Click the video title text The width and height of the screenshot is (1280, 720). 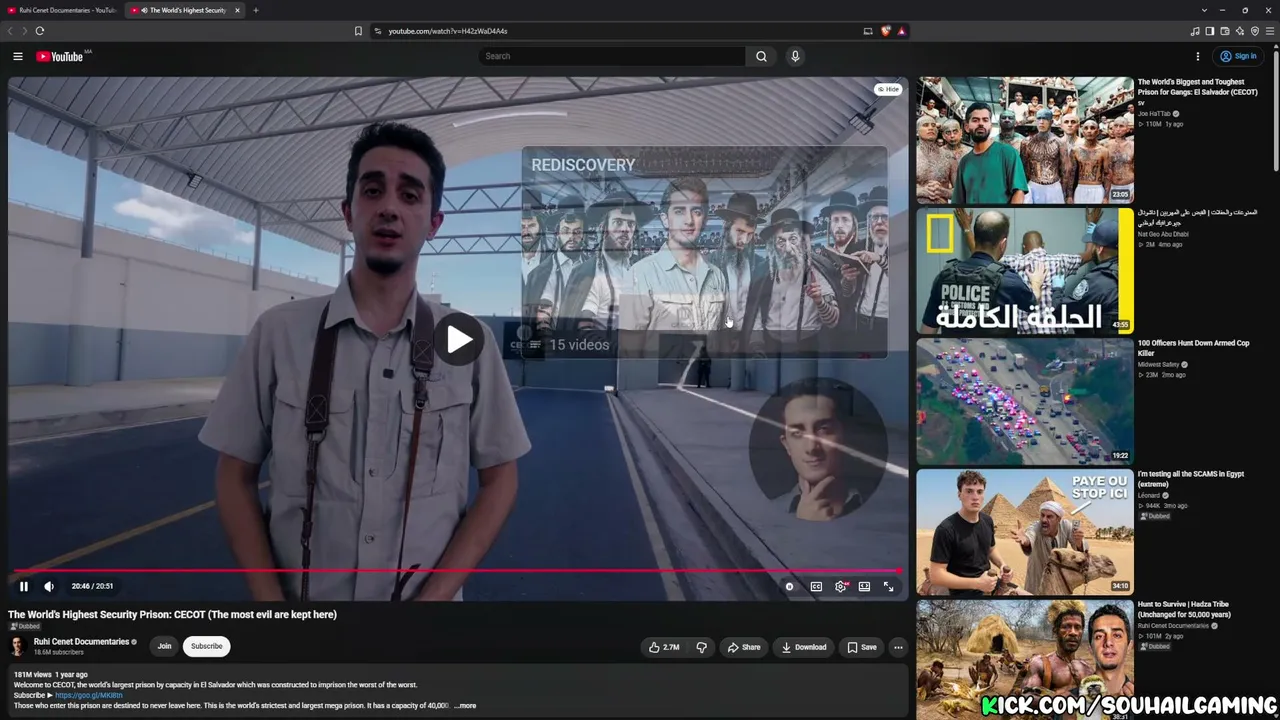click(172, 615)
